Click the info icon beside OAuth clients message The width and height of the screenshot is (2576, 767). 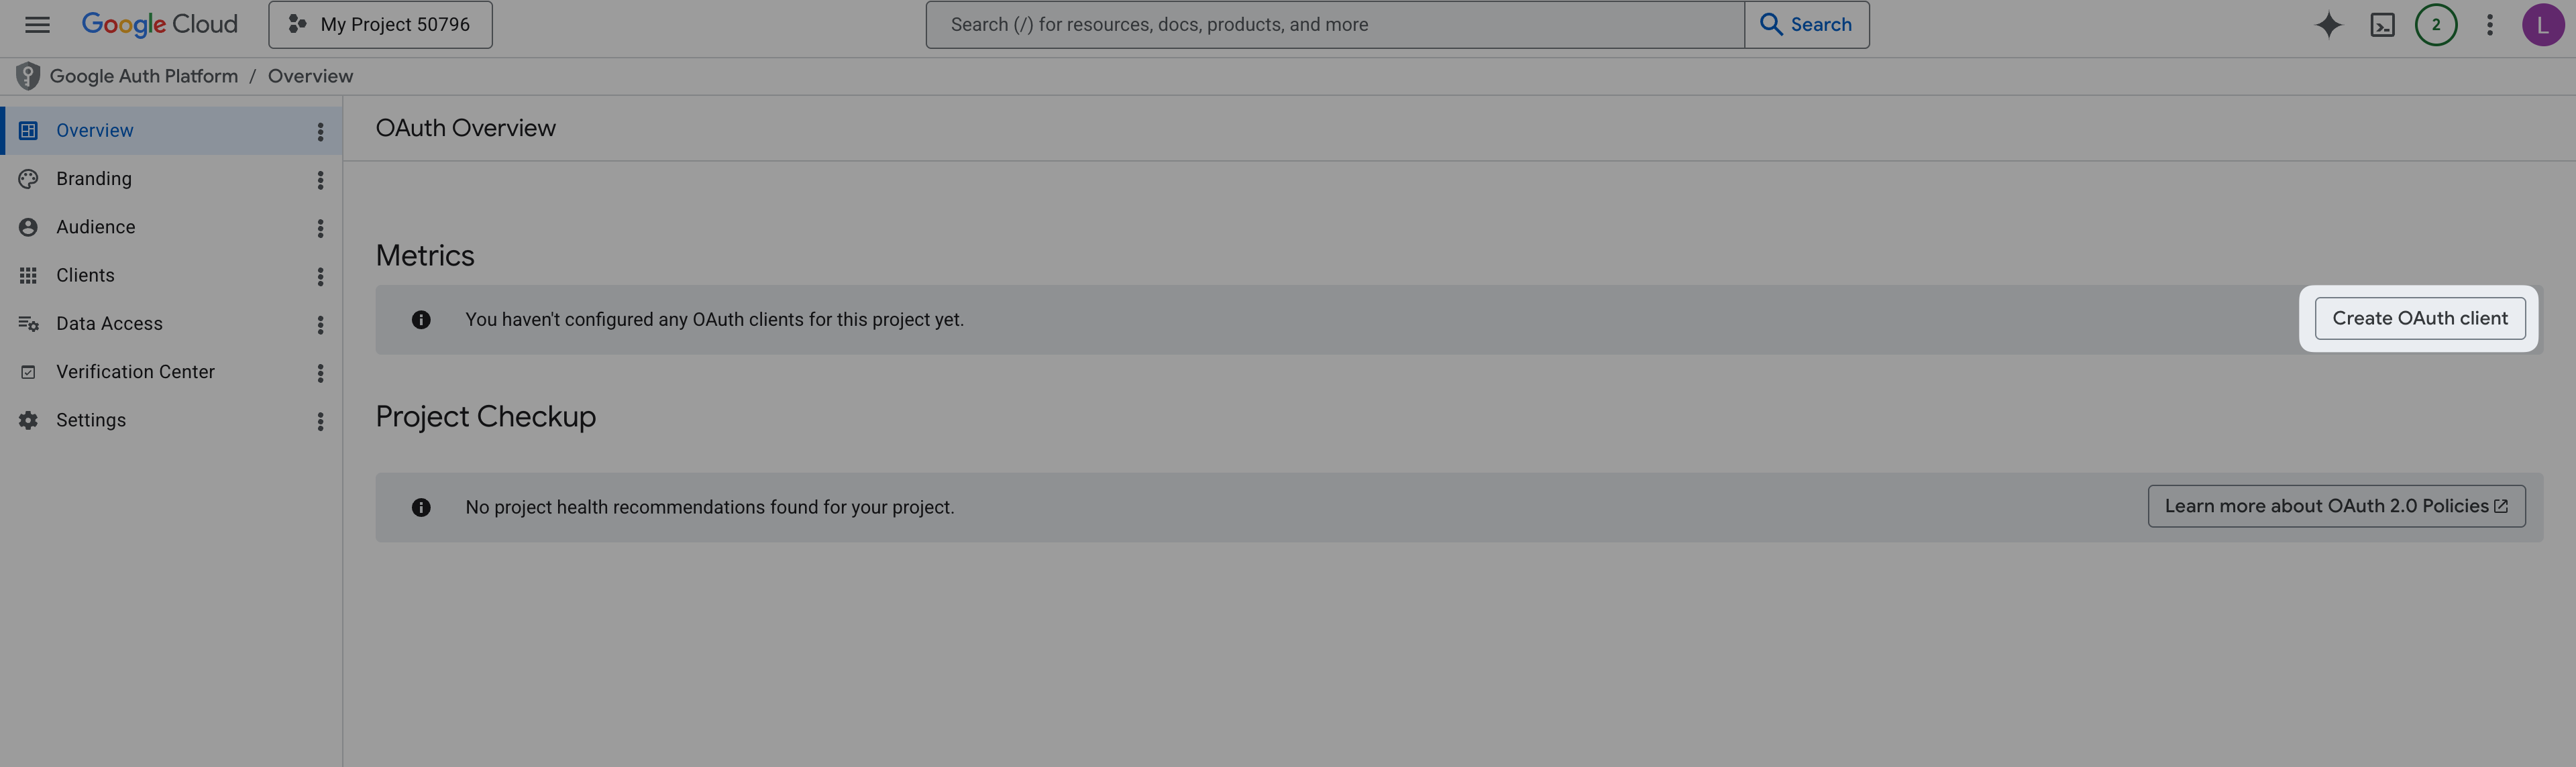coord(421,319)
